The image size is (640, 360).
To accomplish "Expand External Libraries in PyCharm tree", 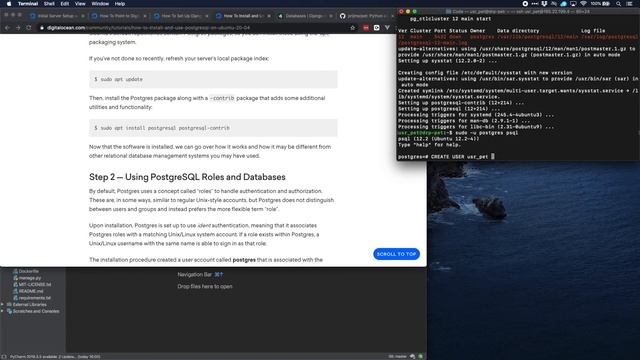I will [2, 304].
